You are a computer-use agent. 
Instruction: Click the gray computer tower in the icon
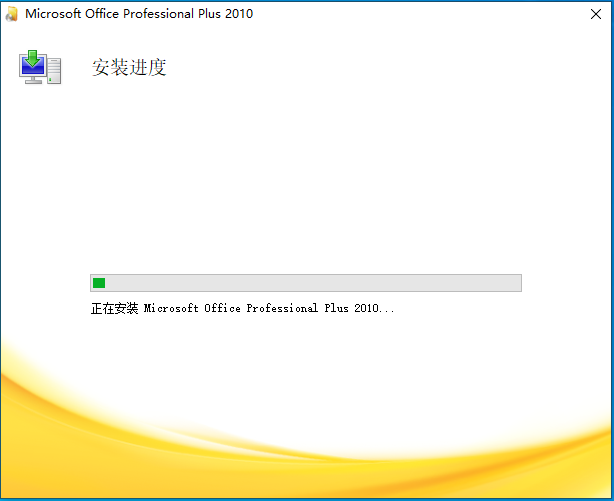[54, 71]
